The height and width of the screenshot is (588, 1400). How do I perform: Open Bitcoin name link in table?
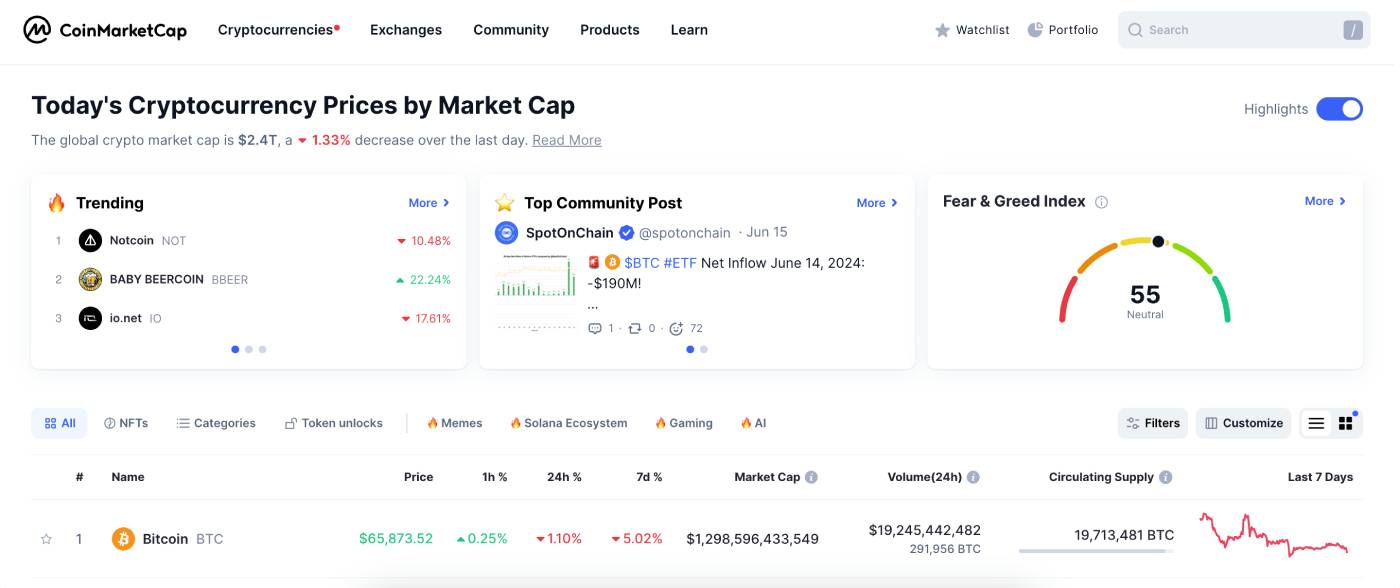pos(165,539)
